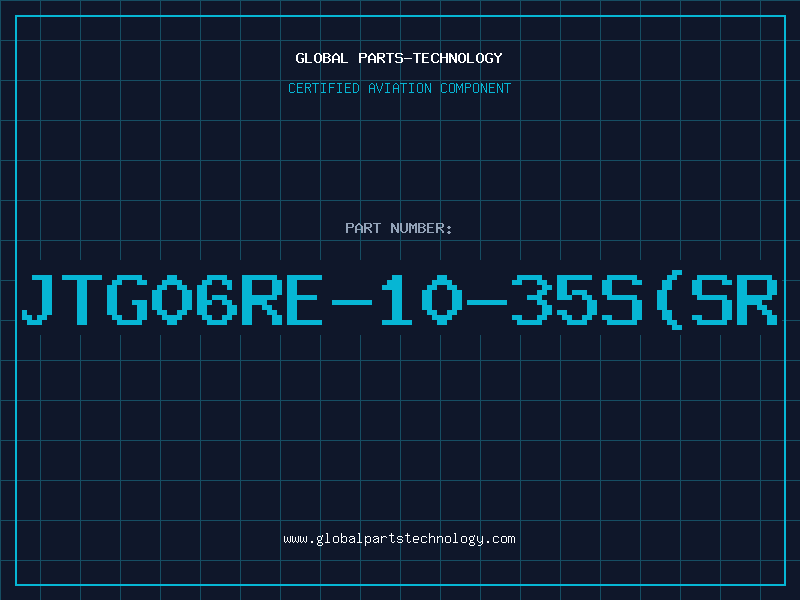Viewport: 800px width, 600px height.
Task: Click the word CERTIFIED in subtitle
Action: click(324, 88)
